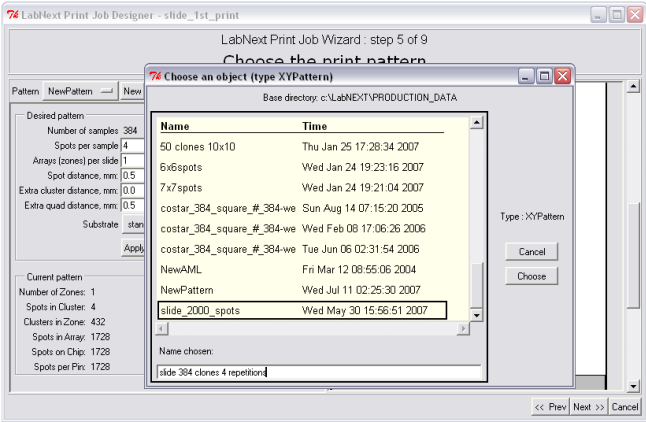Click the main window vertical scrollbar thumb
This screenshot has height=422, width=646.
(633, 256)
